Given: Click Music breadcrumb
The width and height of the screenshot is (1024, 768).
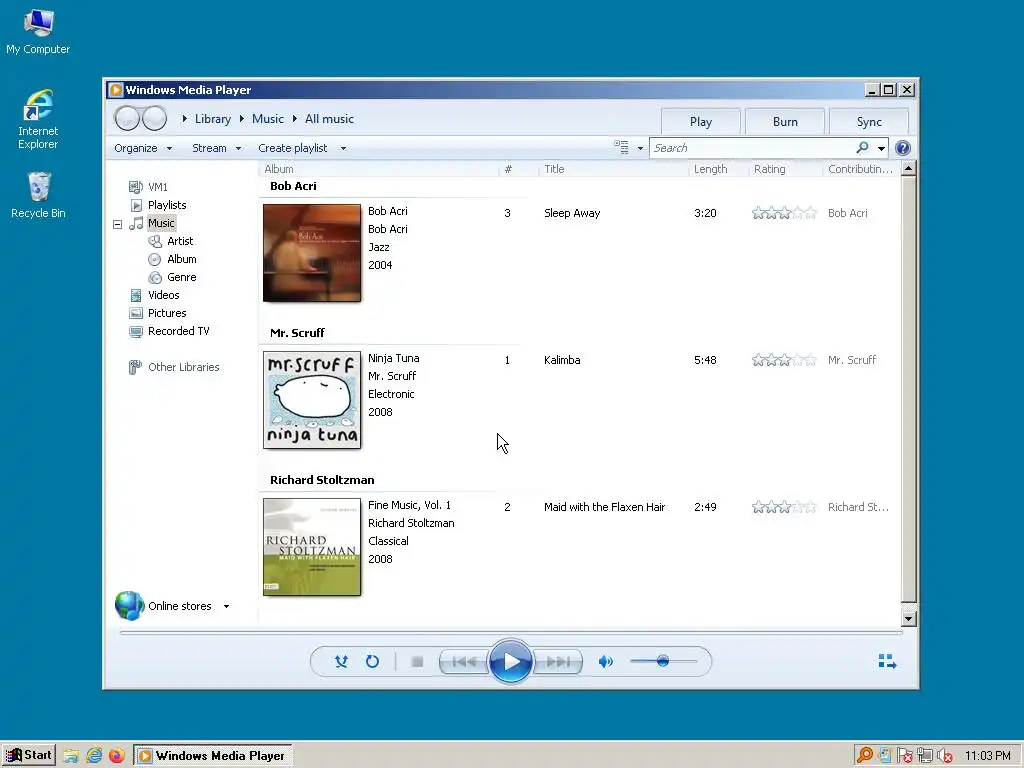Looking at the screenshot, I should (x=268, y=119).
